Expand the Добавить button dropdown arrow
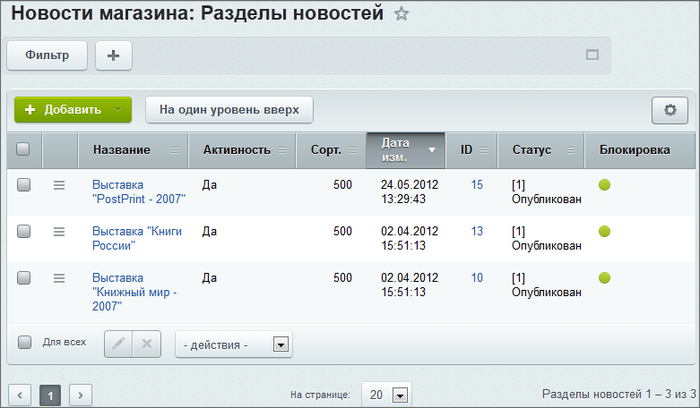Image resolution: width=700 pixels, height=408 pixels. pos(118,109)
